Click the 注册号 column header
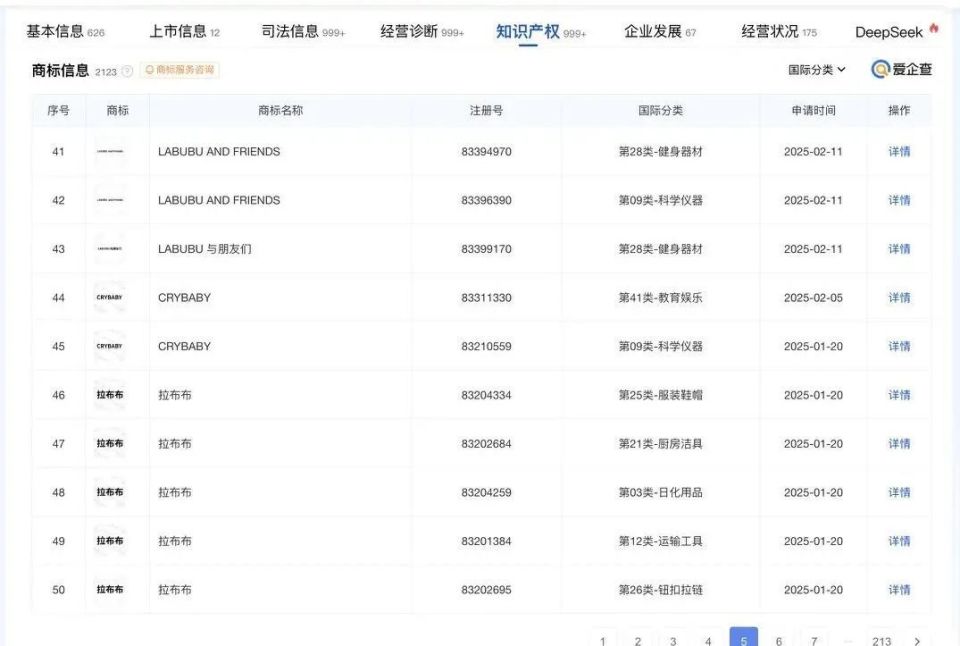The width and height of the screenshot is (960, 646). 486,110
